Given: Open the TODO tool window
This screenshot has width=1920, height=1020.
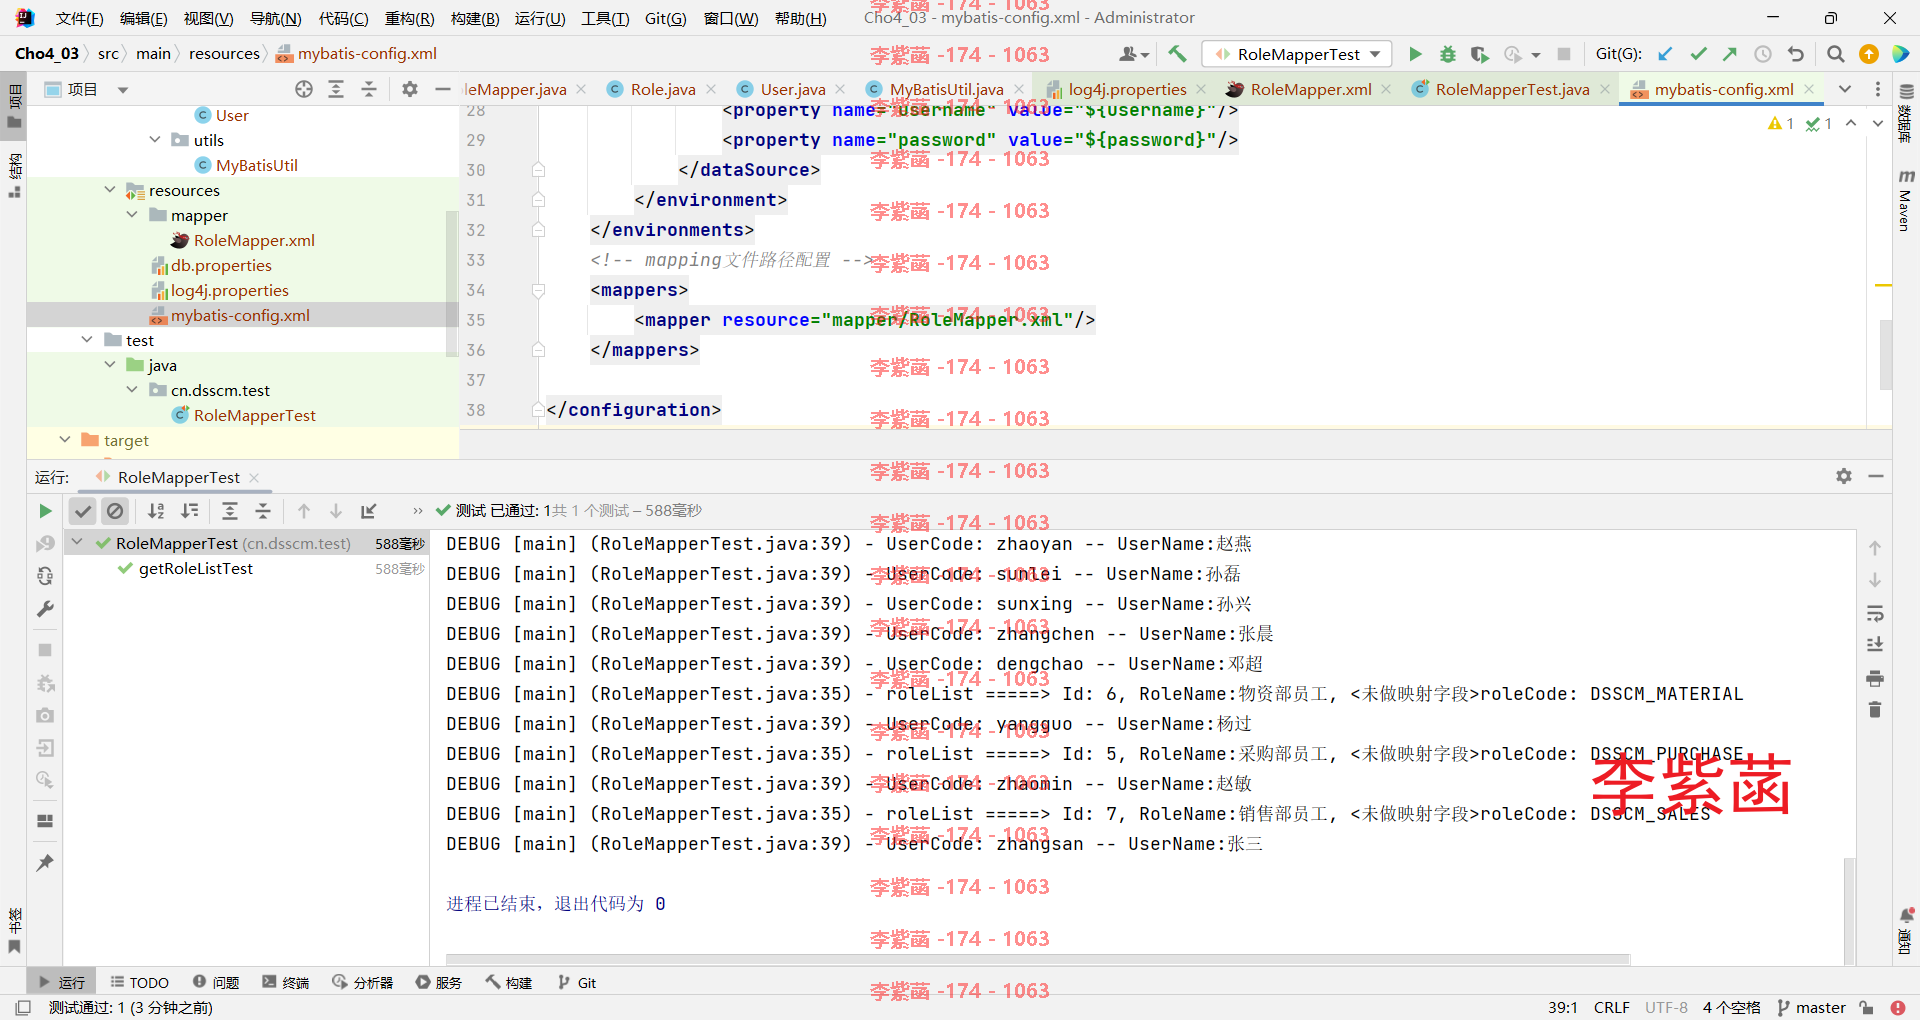Looking at the screenshot, I should [139, 982].
